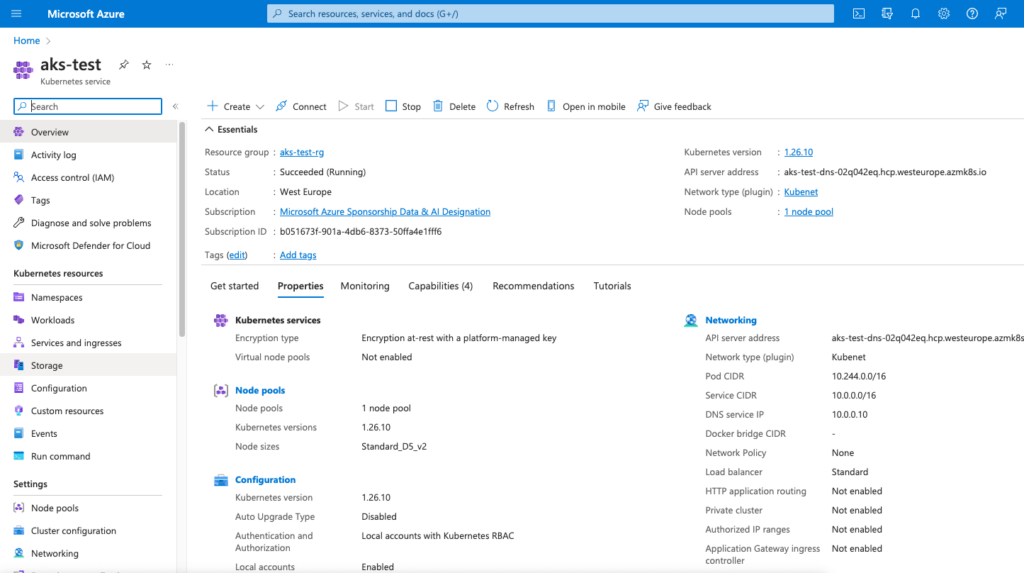Focus the top Azure search bar
Screen dimensions: 1024x573
click(x=550, y=14)
